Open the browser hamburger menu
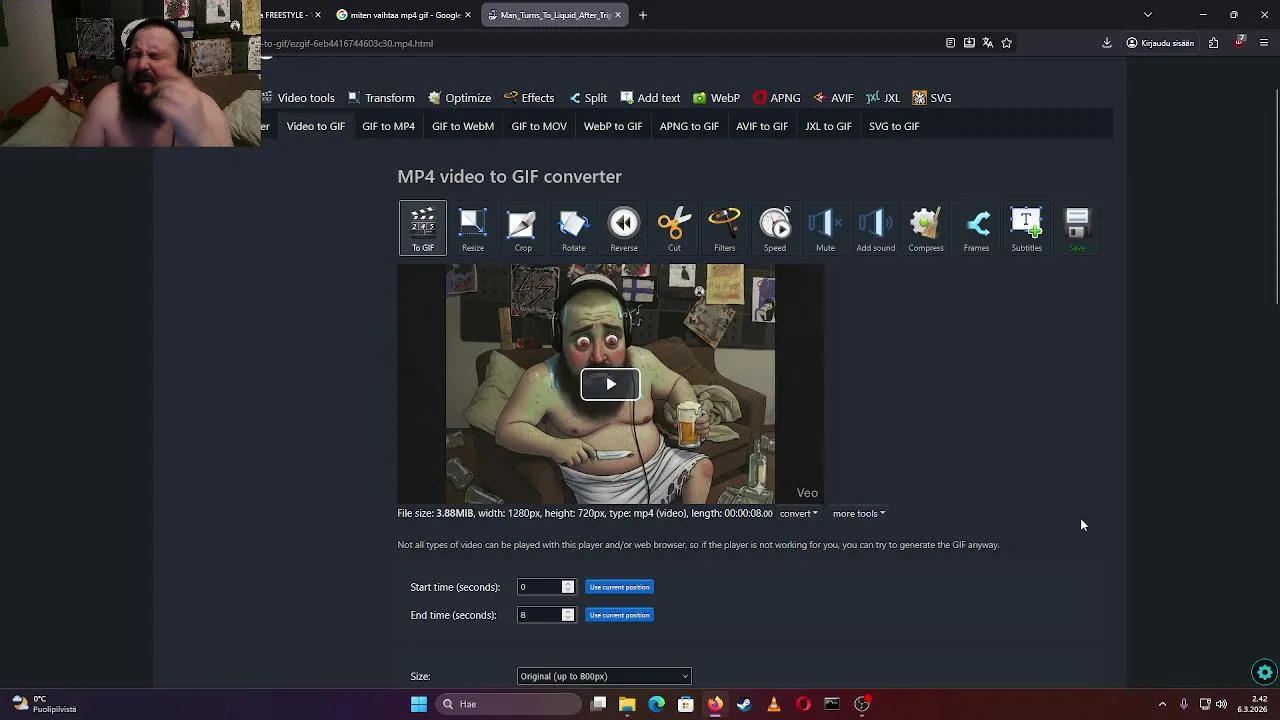The image size is (1280, 720). (x=1264, y=43)
